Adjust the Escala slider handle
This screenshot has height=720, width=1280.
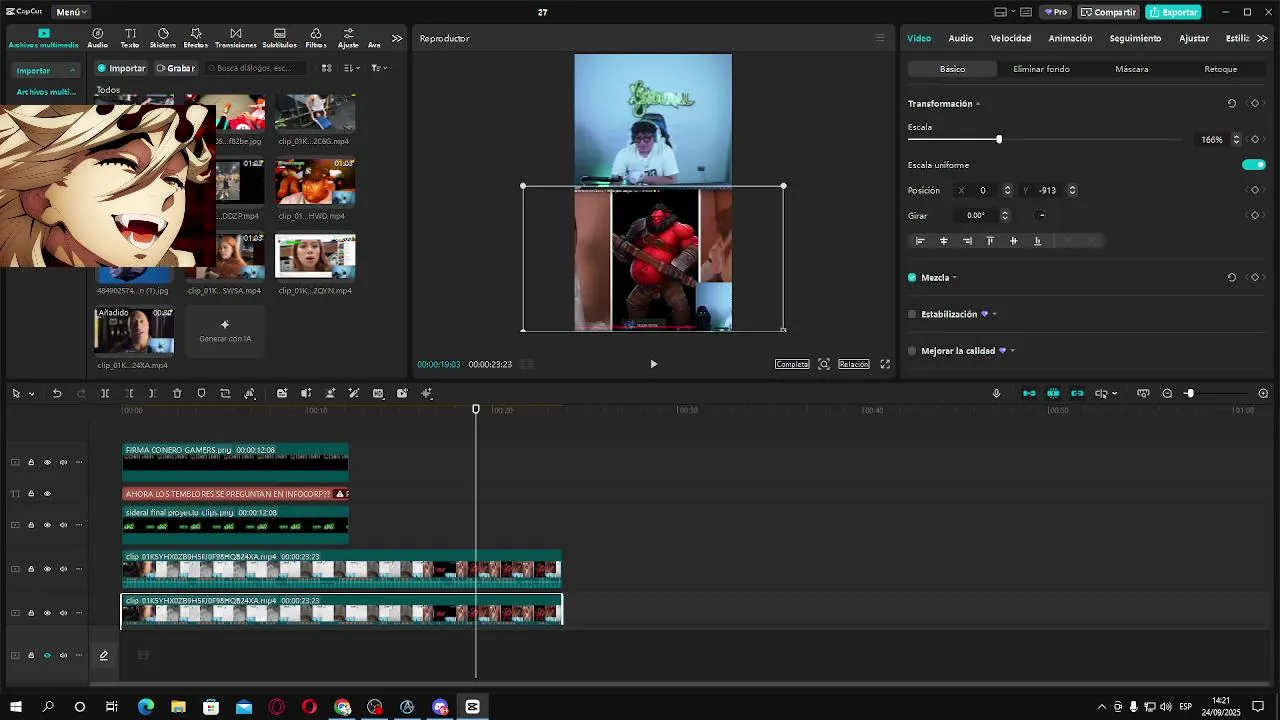998,139
